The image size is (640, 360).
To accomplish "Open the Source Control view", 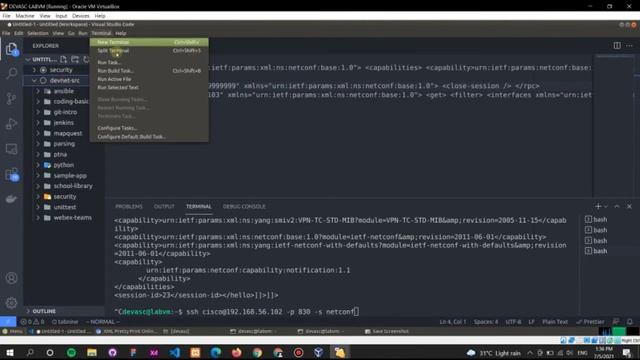I will click(11, 98).
